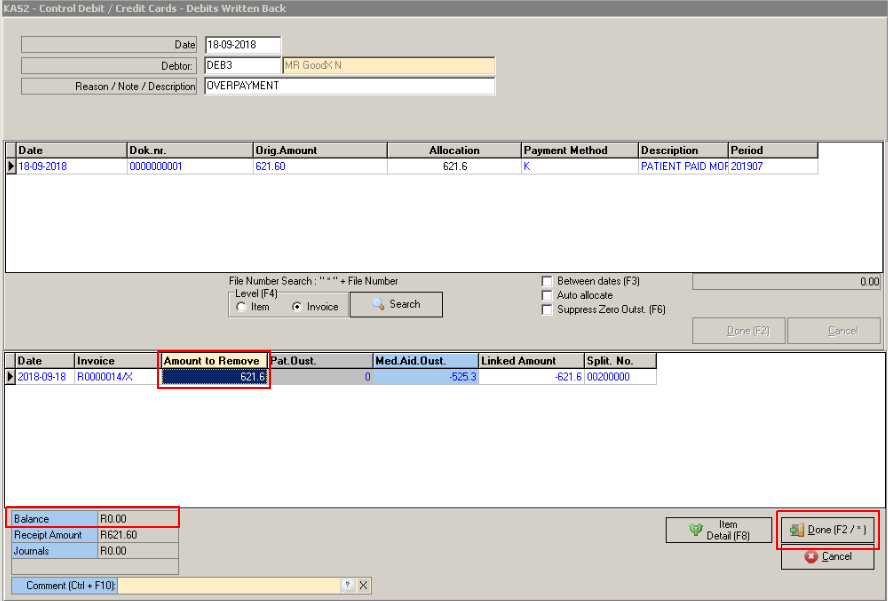Open Item Detail (F8)

[719, 530]
